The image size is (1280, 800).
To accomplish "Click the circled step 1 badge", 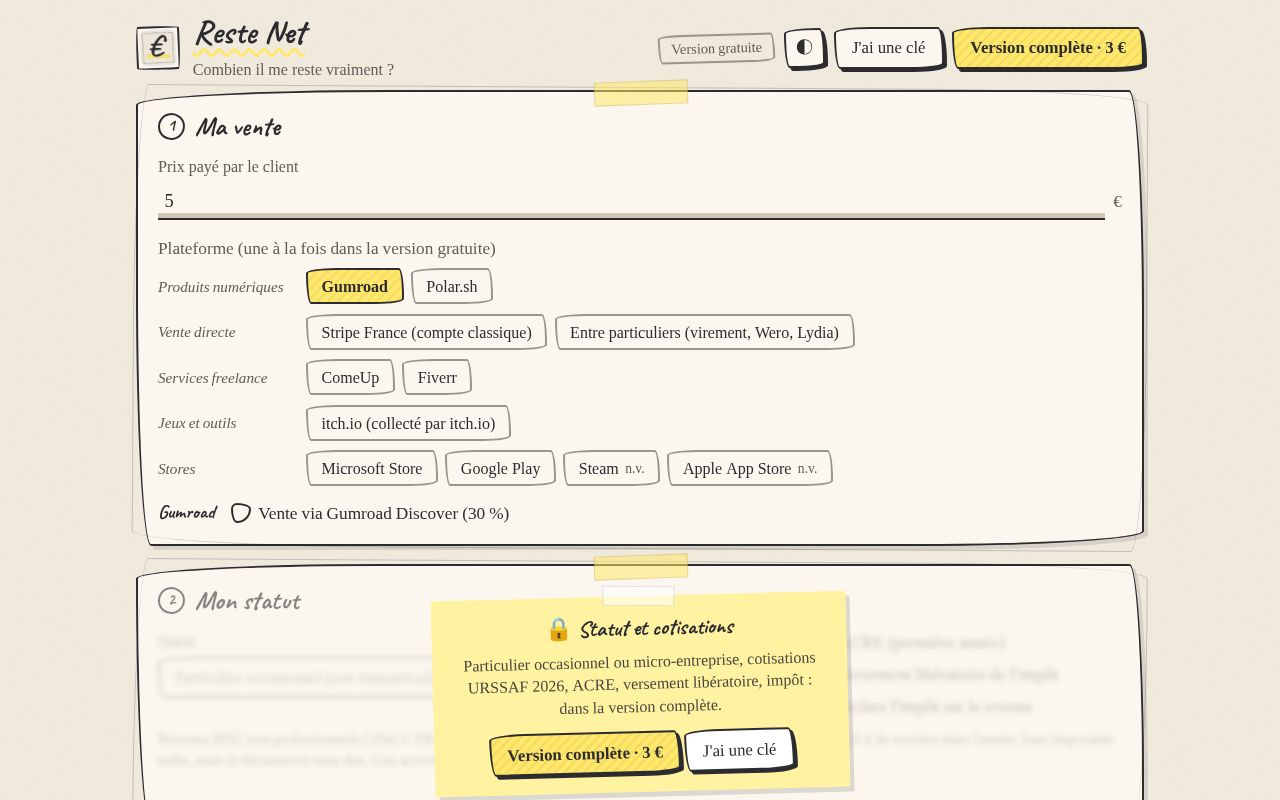I will [171, 126].
